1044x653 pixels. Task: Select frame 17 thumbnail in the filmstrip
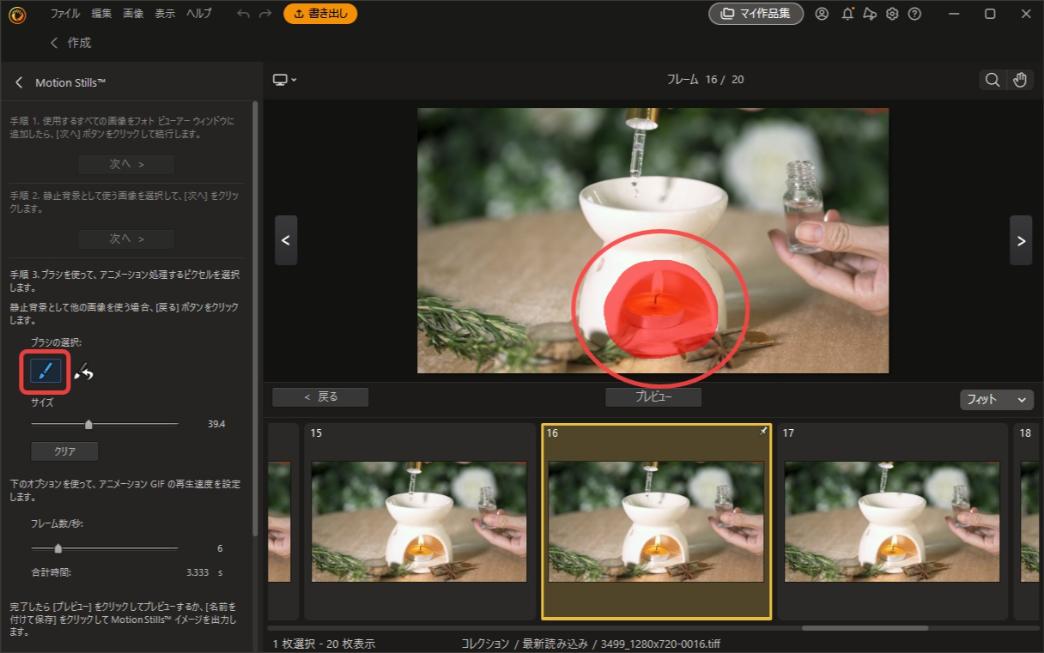(x=891, y=520)
